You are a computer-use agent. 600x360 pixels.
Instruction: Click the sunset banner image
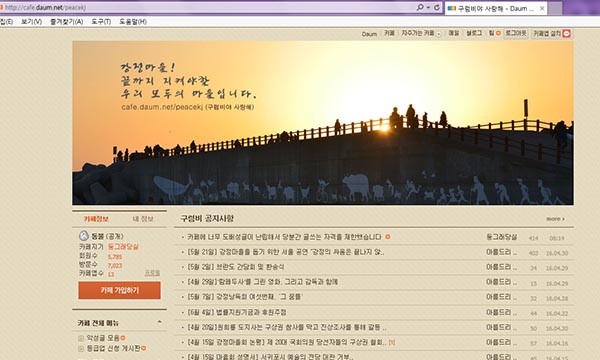pos(323,123)
